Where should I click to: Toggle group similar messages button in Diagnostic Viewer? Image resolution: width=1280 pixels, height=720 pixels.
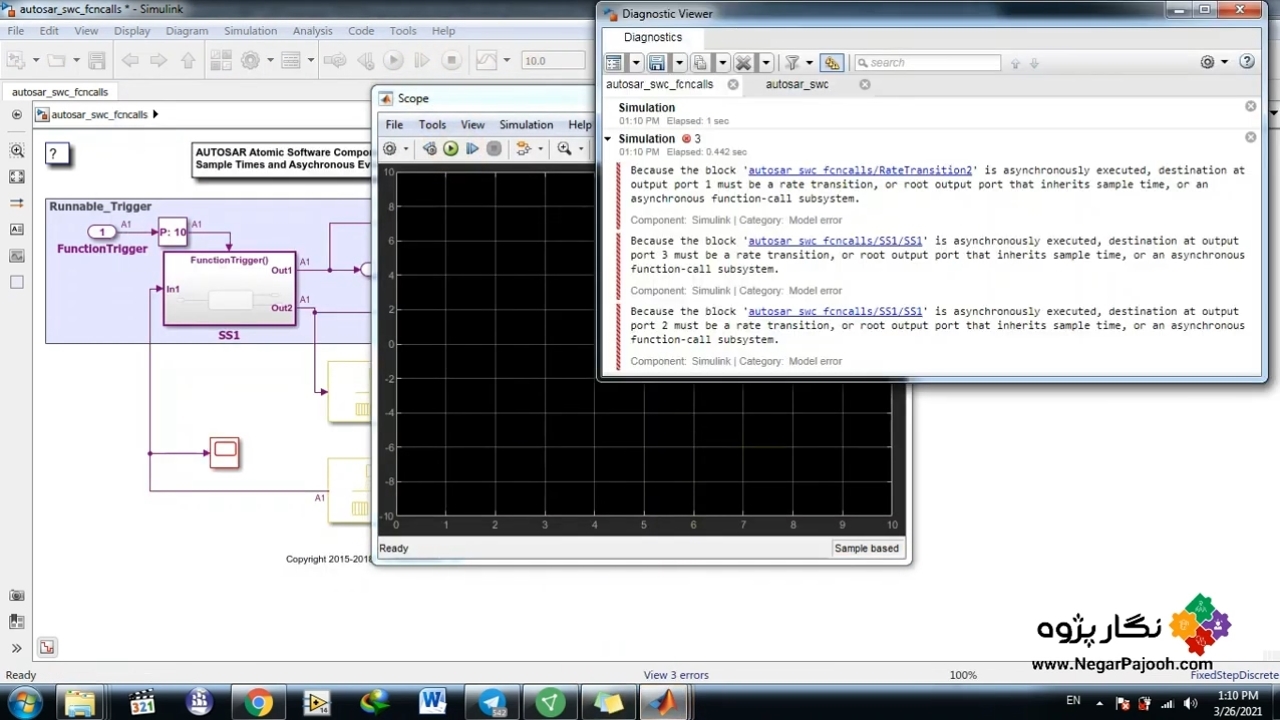coord(831,63)
